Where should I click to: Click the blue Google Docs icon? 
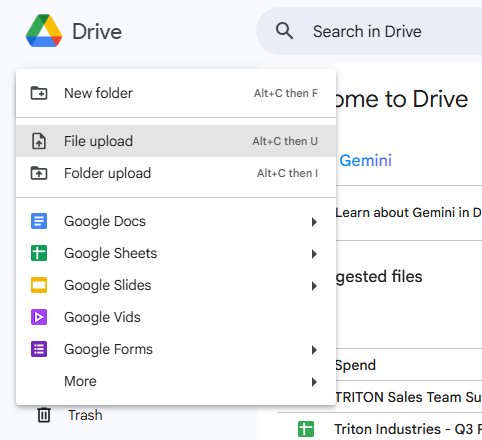39,221
